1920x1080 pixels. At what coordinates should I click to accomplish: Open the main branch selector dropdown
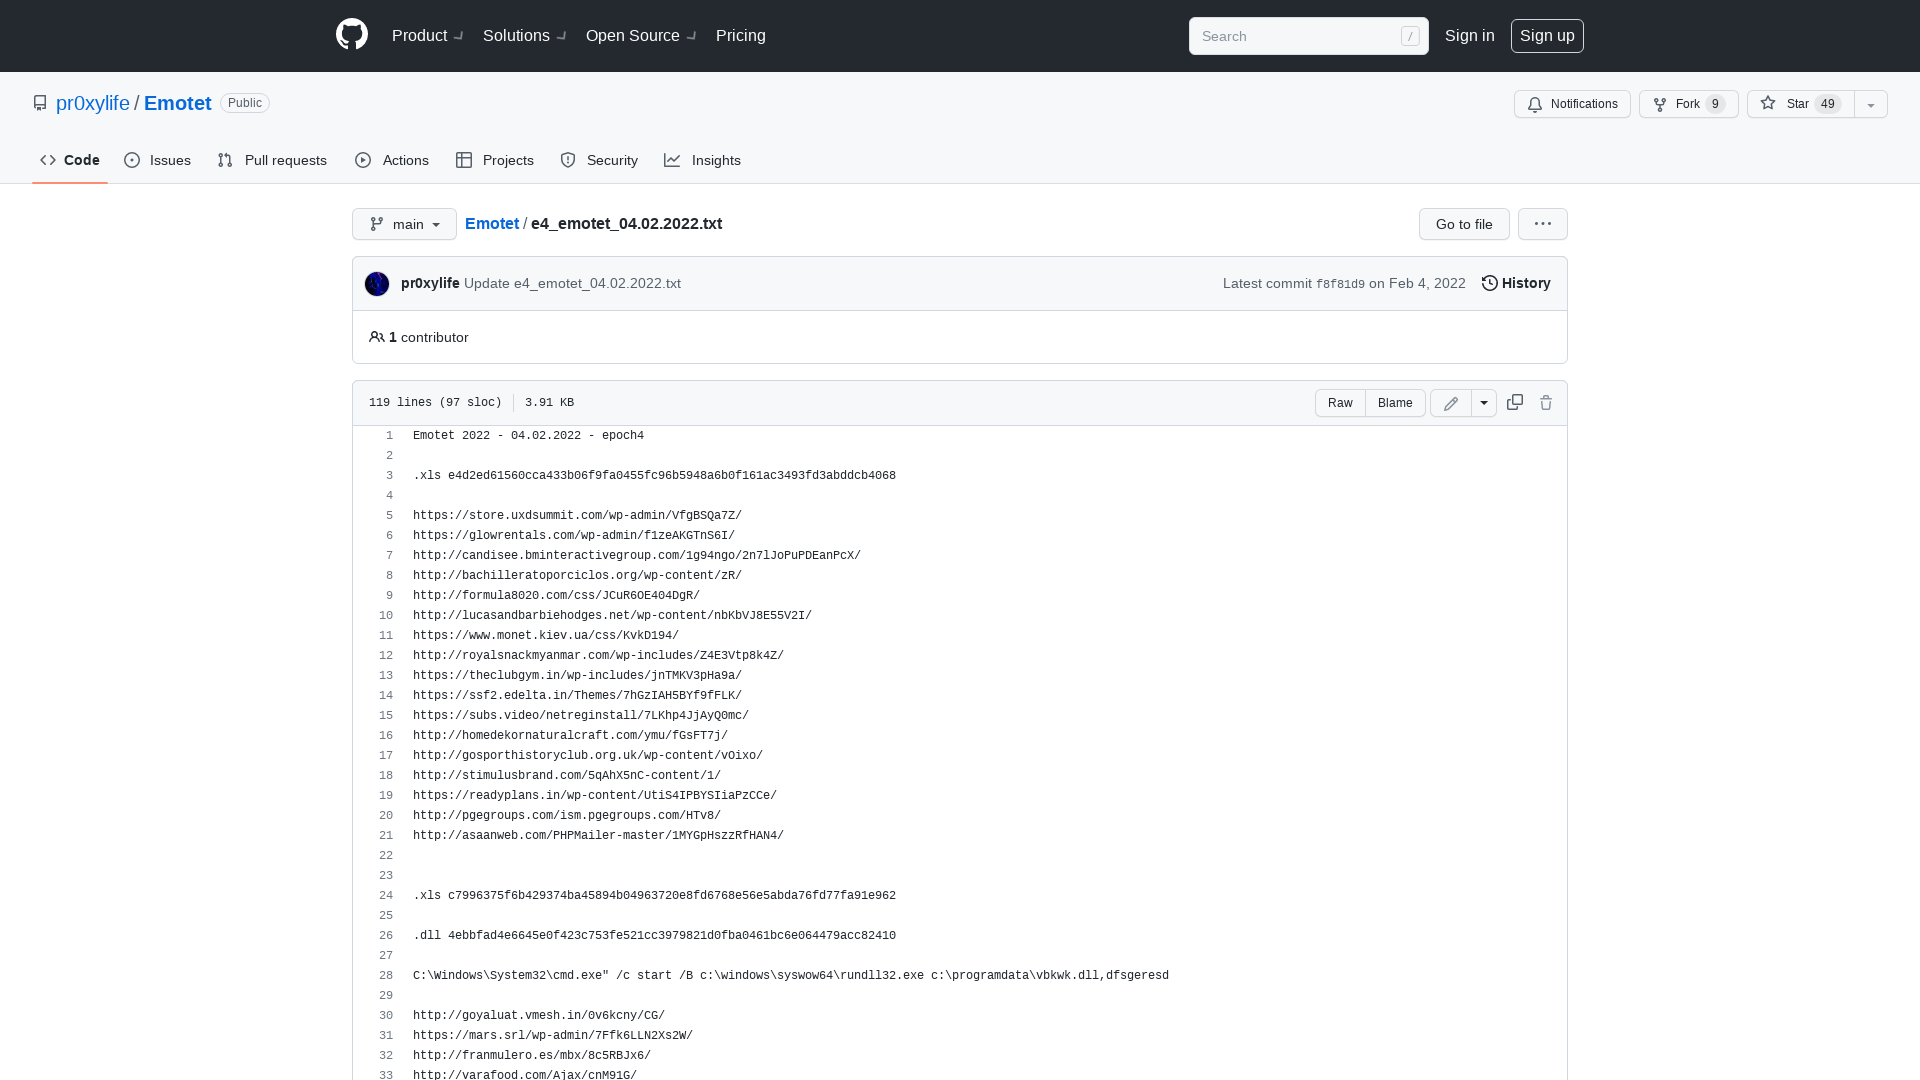pyautogui.click(x=404, y=224)
